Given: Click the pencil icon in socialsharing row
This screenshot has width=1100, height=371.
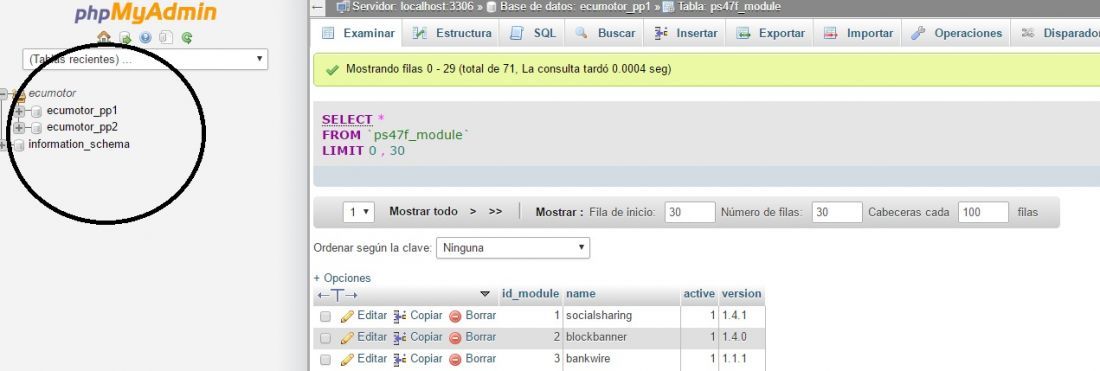Looking at the screenshot, I should click(347, 316).
